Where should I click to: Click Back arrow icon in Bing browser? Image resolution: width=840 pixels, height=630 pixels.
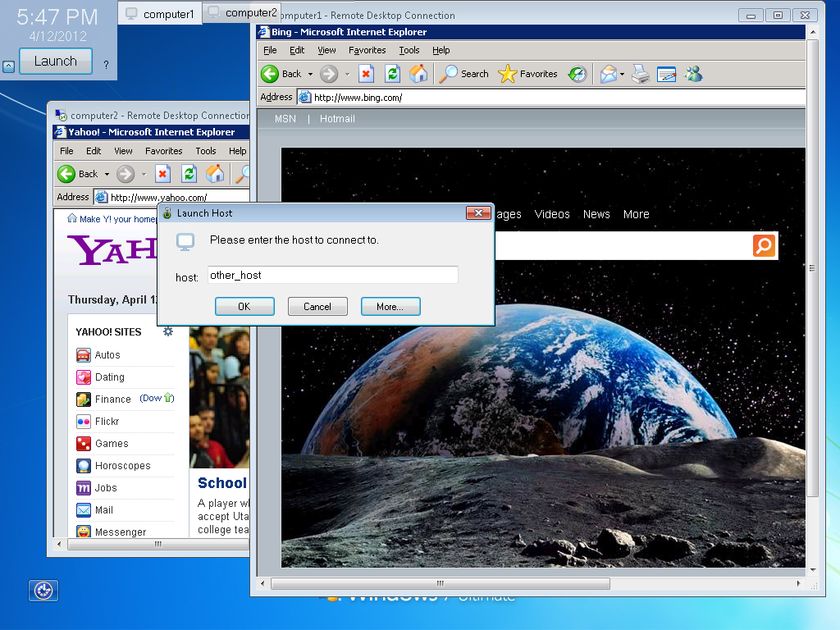point(270,74)
